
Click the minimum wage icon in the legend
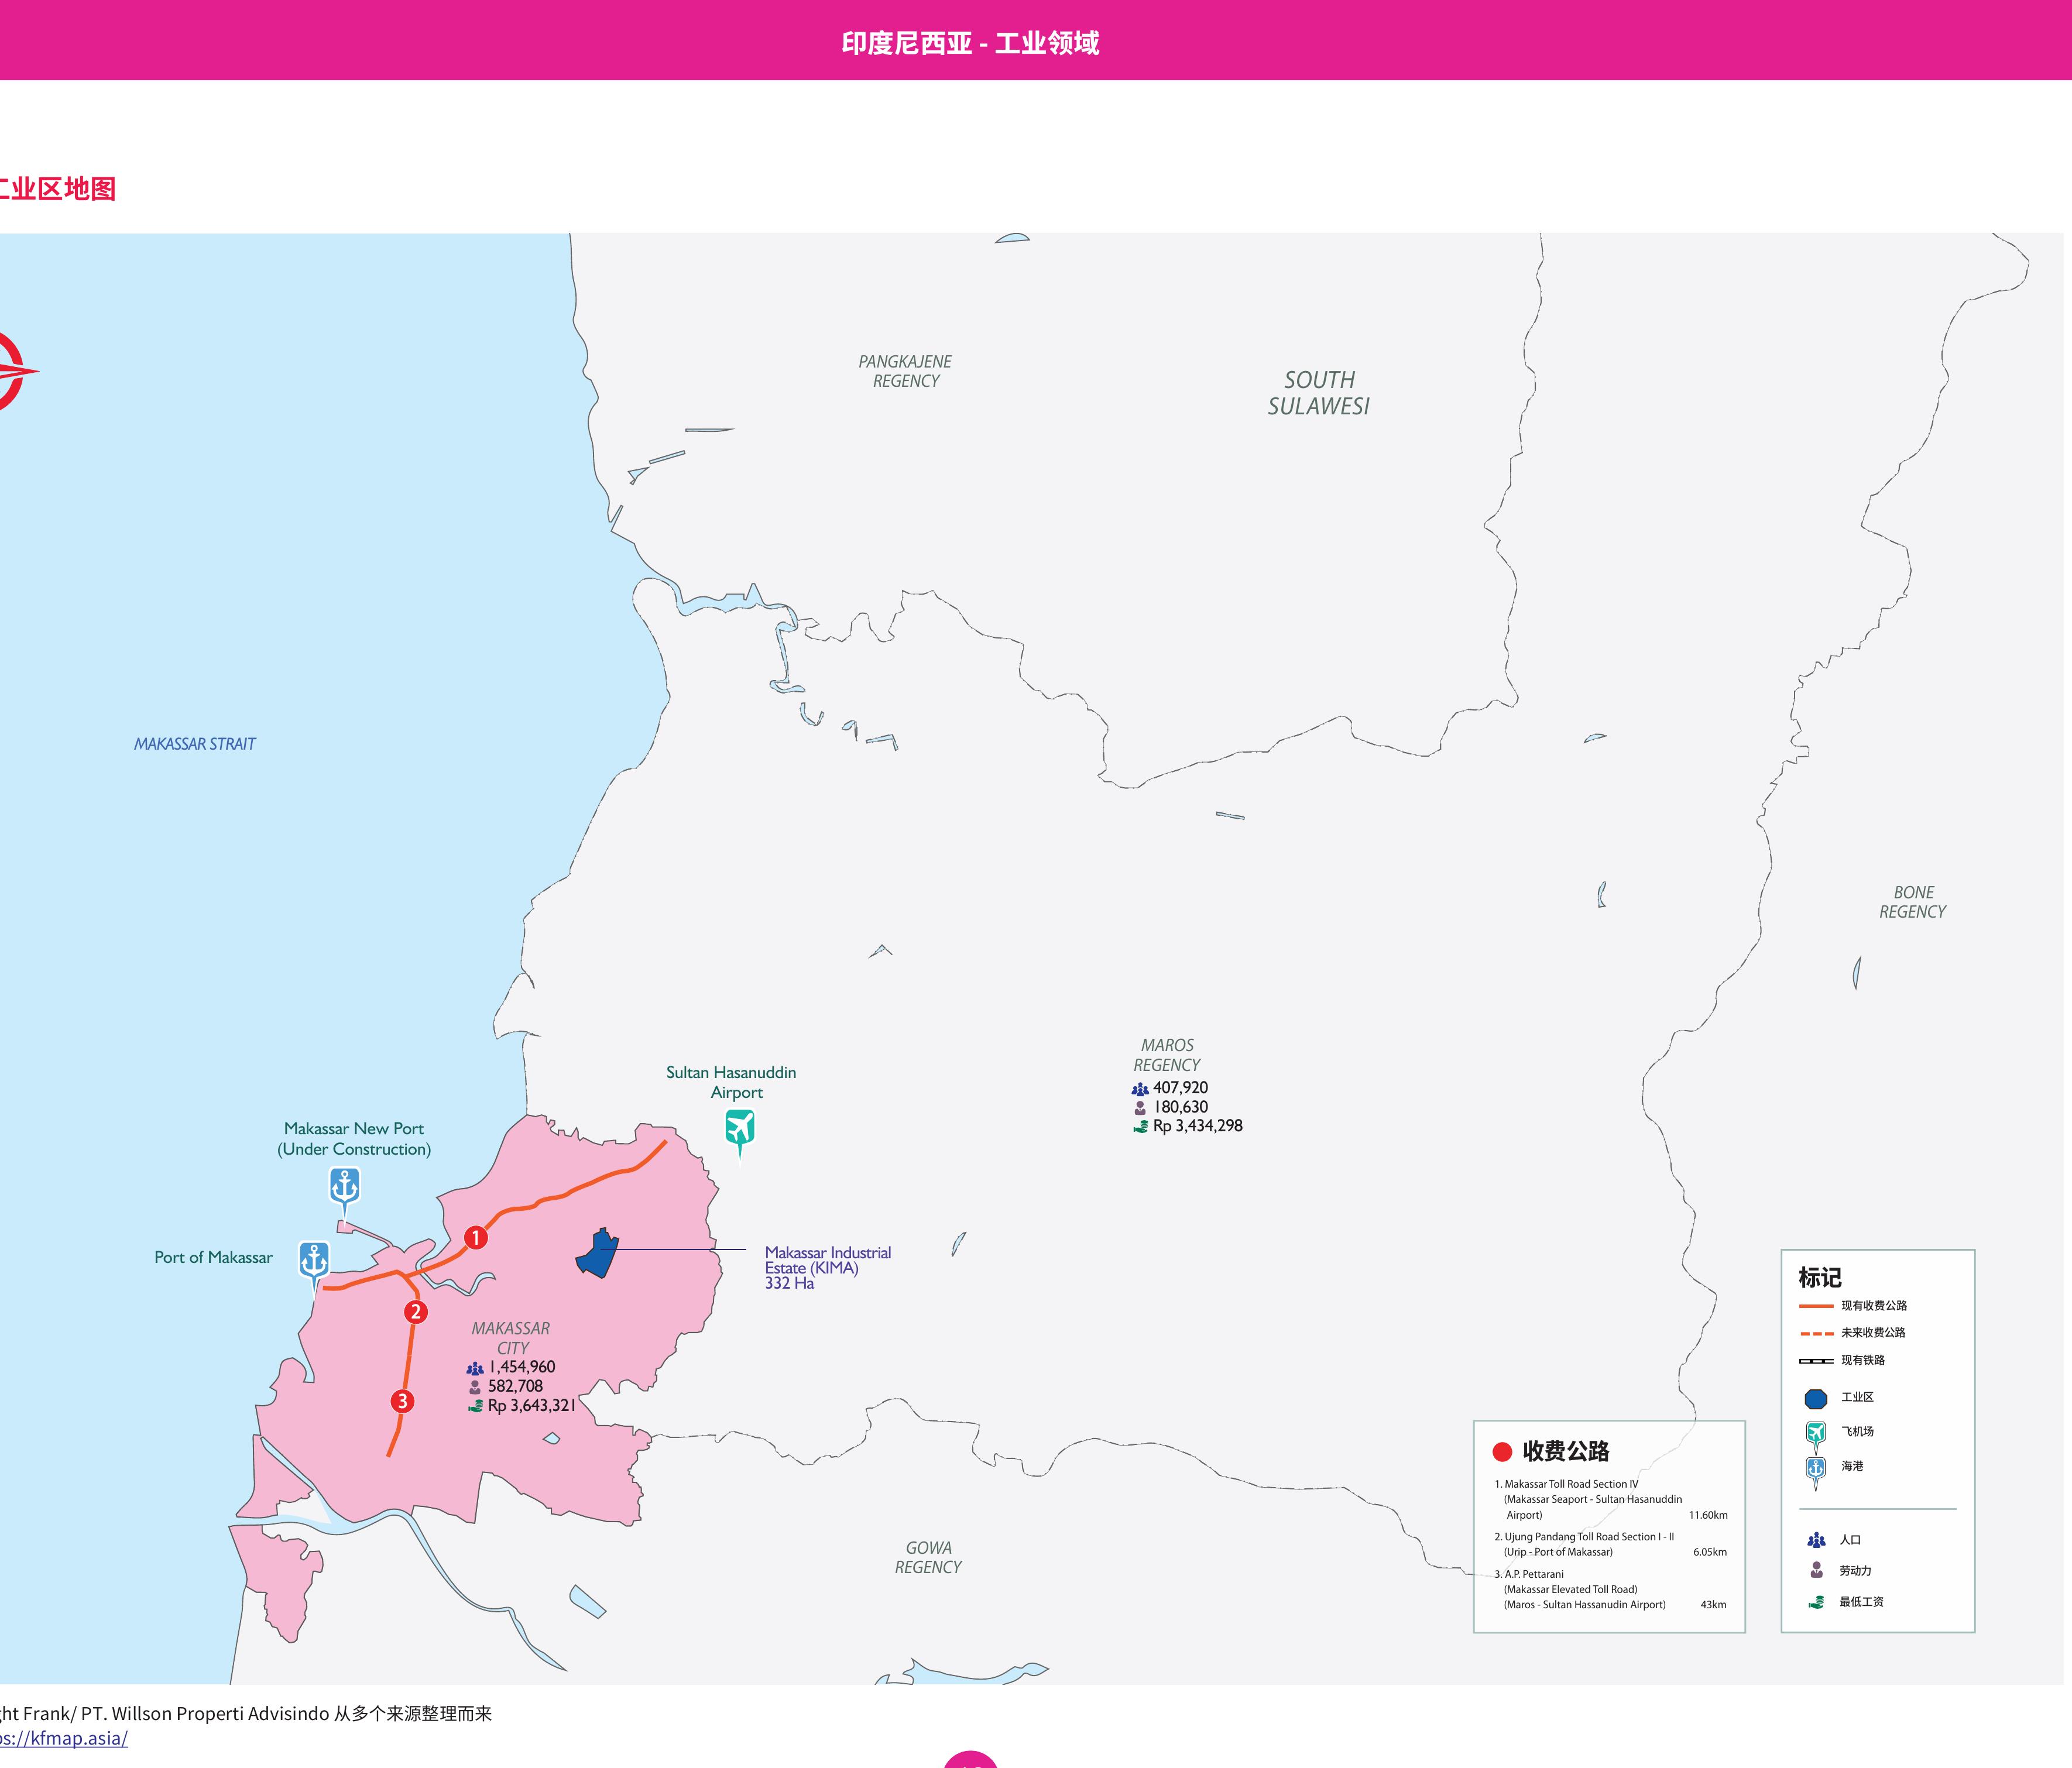pos(1816,1603)
